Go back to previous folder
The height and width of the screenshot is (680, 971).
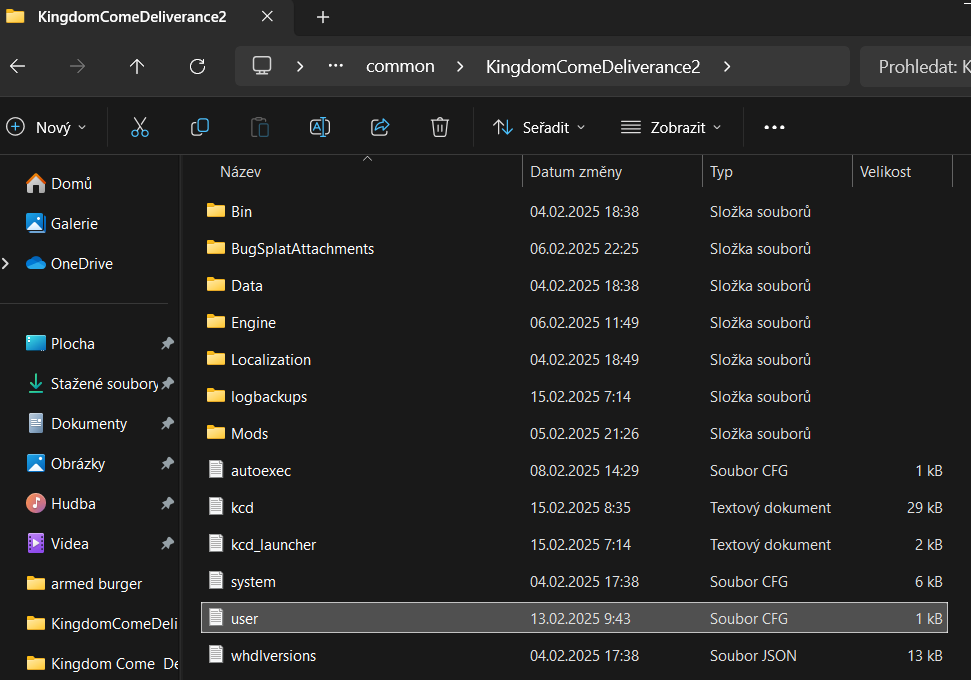(x=18, y=66)
